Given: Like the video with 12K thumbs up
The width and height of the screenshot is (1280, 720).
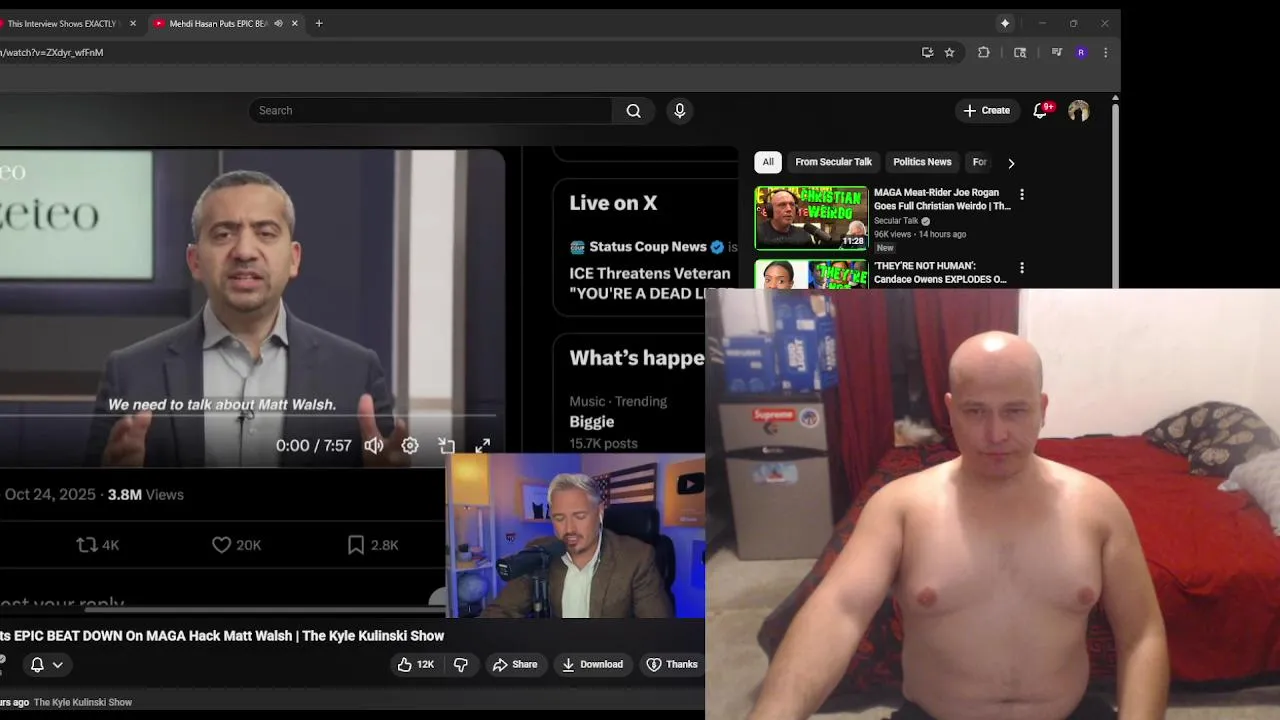Looking at the screenshot, I should [416, 664].
